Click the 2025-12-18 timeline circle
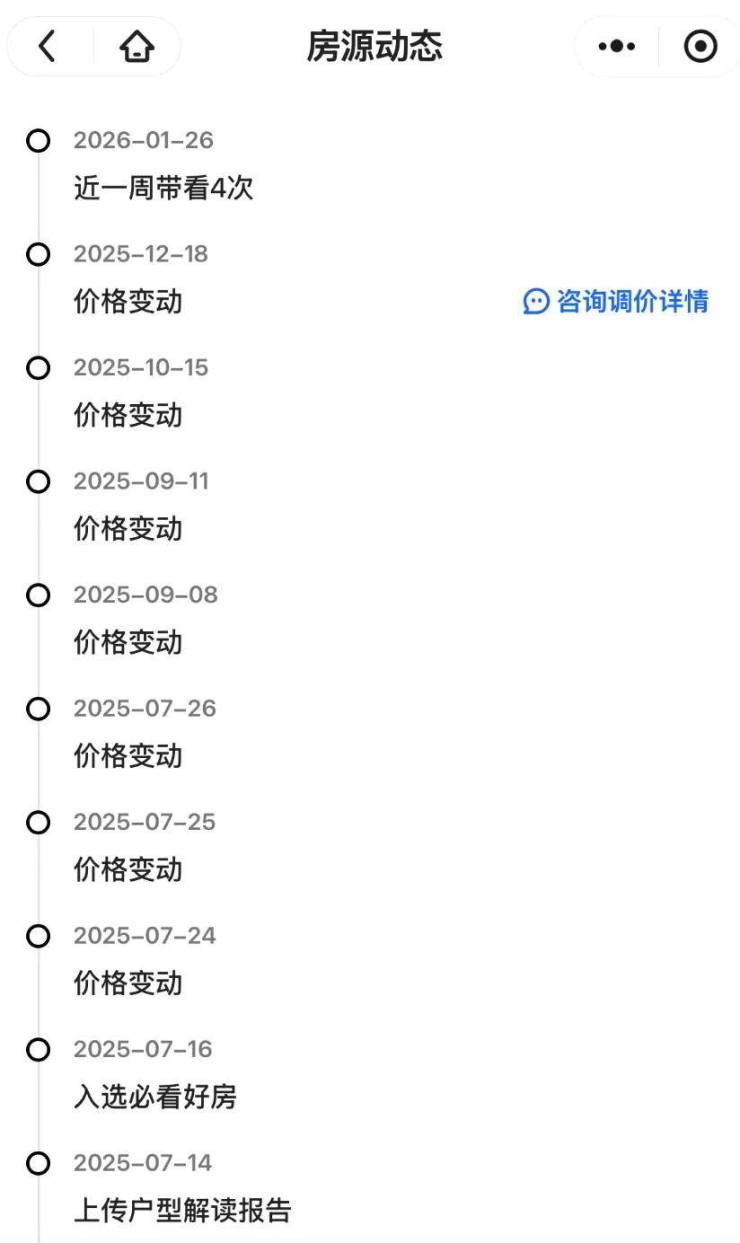This screenshot has height=1243, width=740. click(38, 255)
